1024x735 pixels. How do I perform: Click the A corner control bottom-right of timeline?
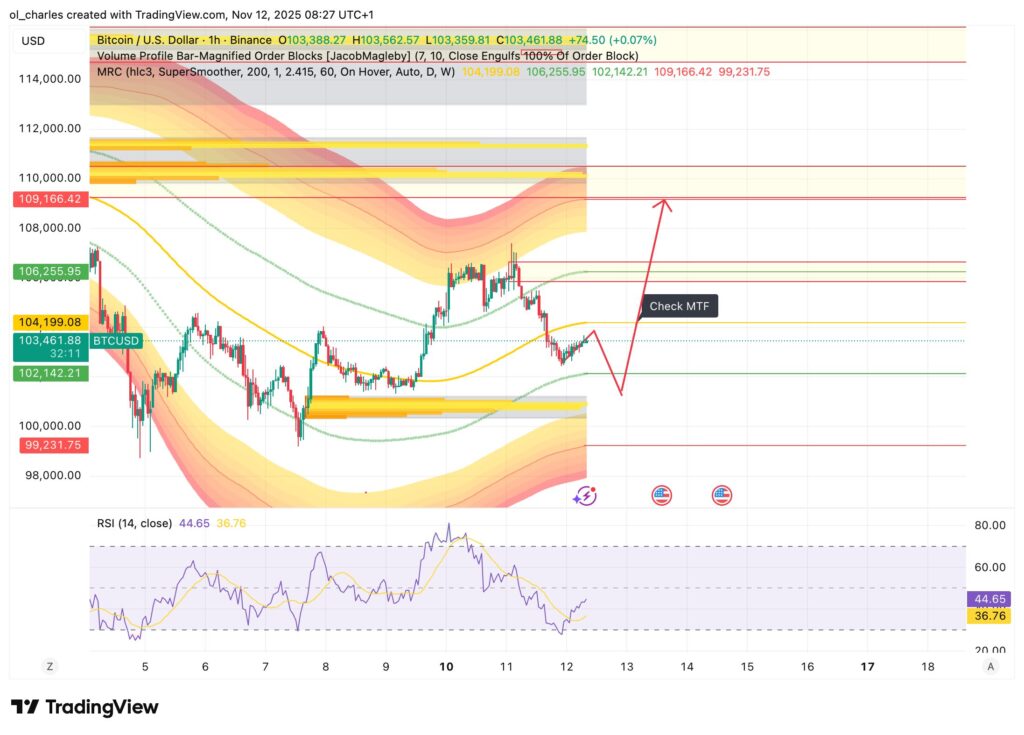(x=992, y=665)
